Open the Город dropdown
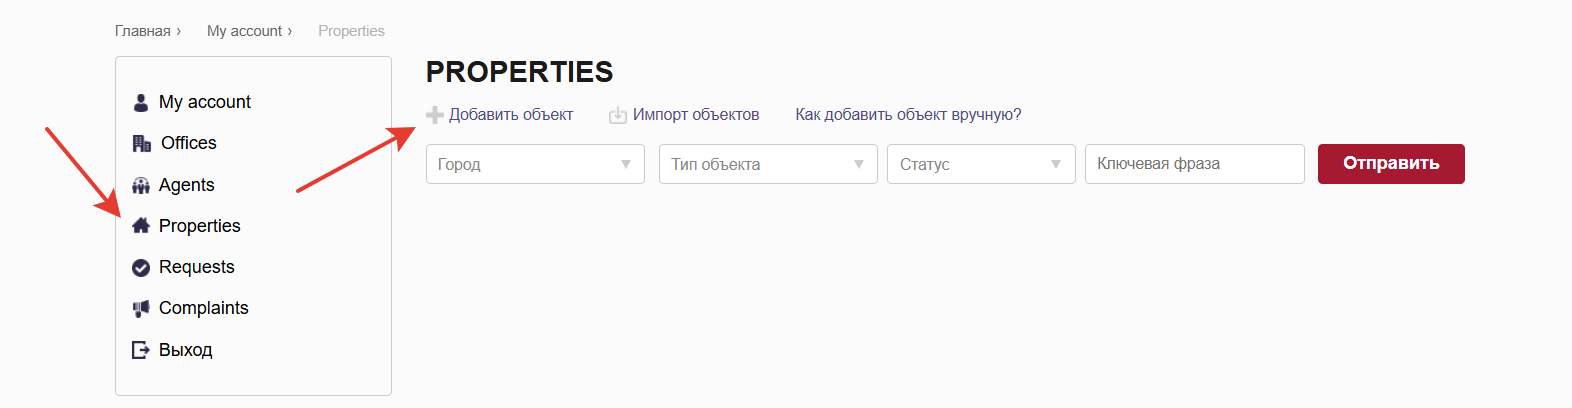This screenshot has width=1572, height=408. (x=535, y=164)
